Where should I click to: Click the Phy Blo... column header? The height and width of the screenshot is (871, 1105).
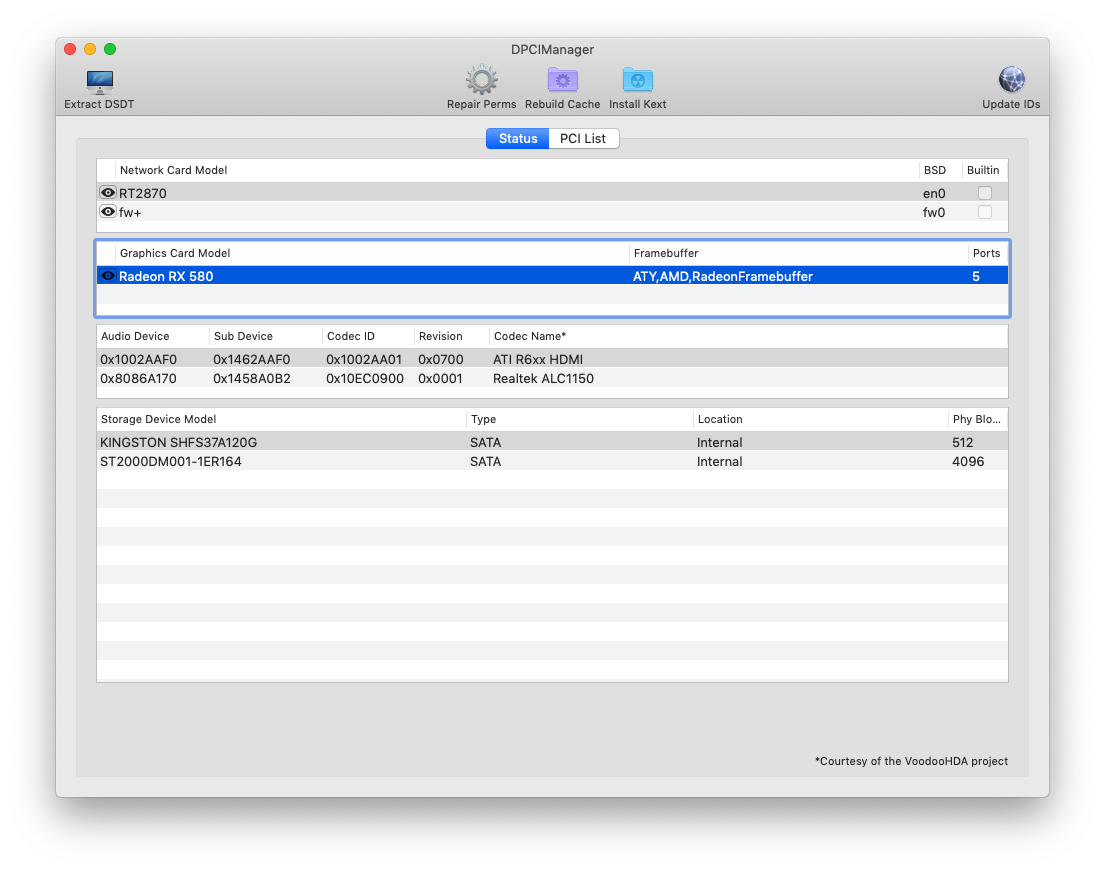point(978,419)
